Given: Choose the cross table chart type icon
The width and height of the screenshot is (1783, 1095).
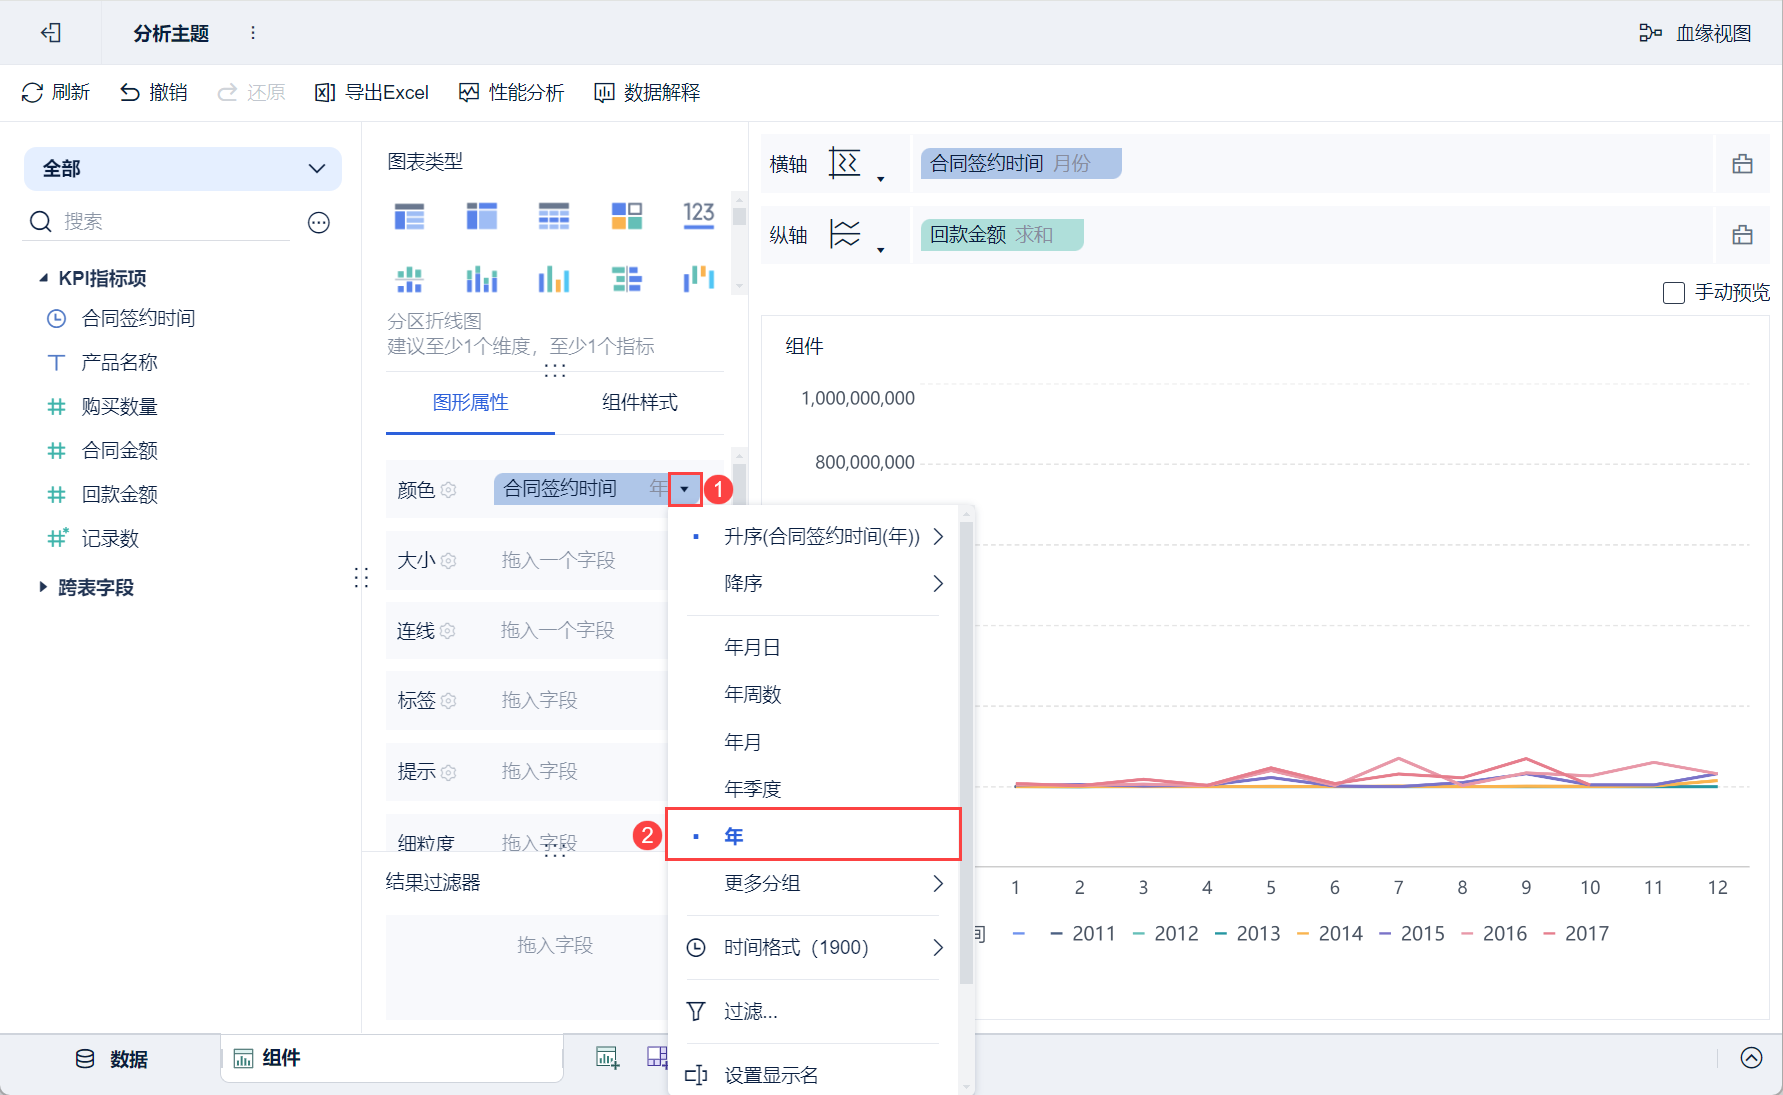Looking at the screenshot, I should pyautogui.click(x=482, y=216).
